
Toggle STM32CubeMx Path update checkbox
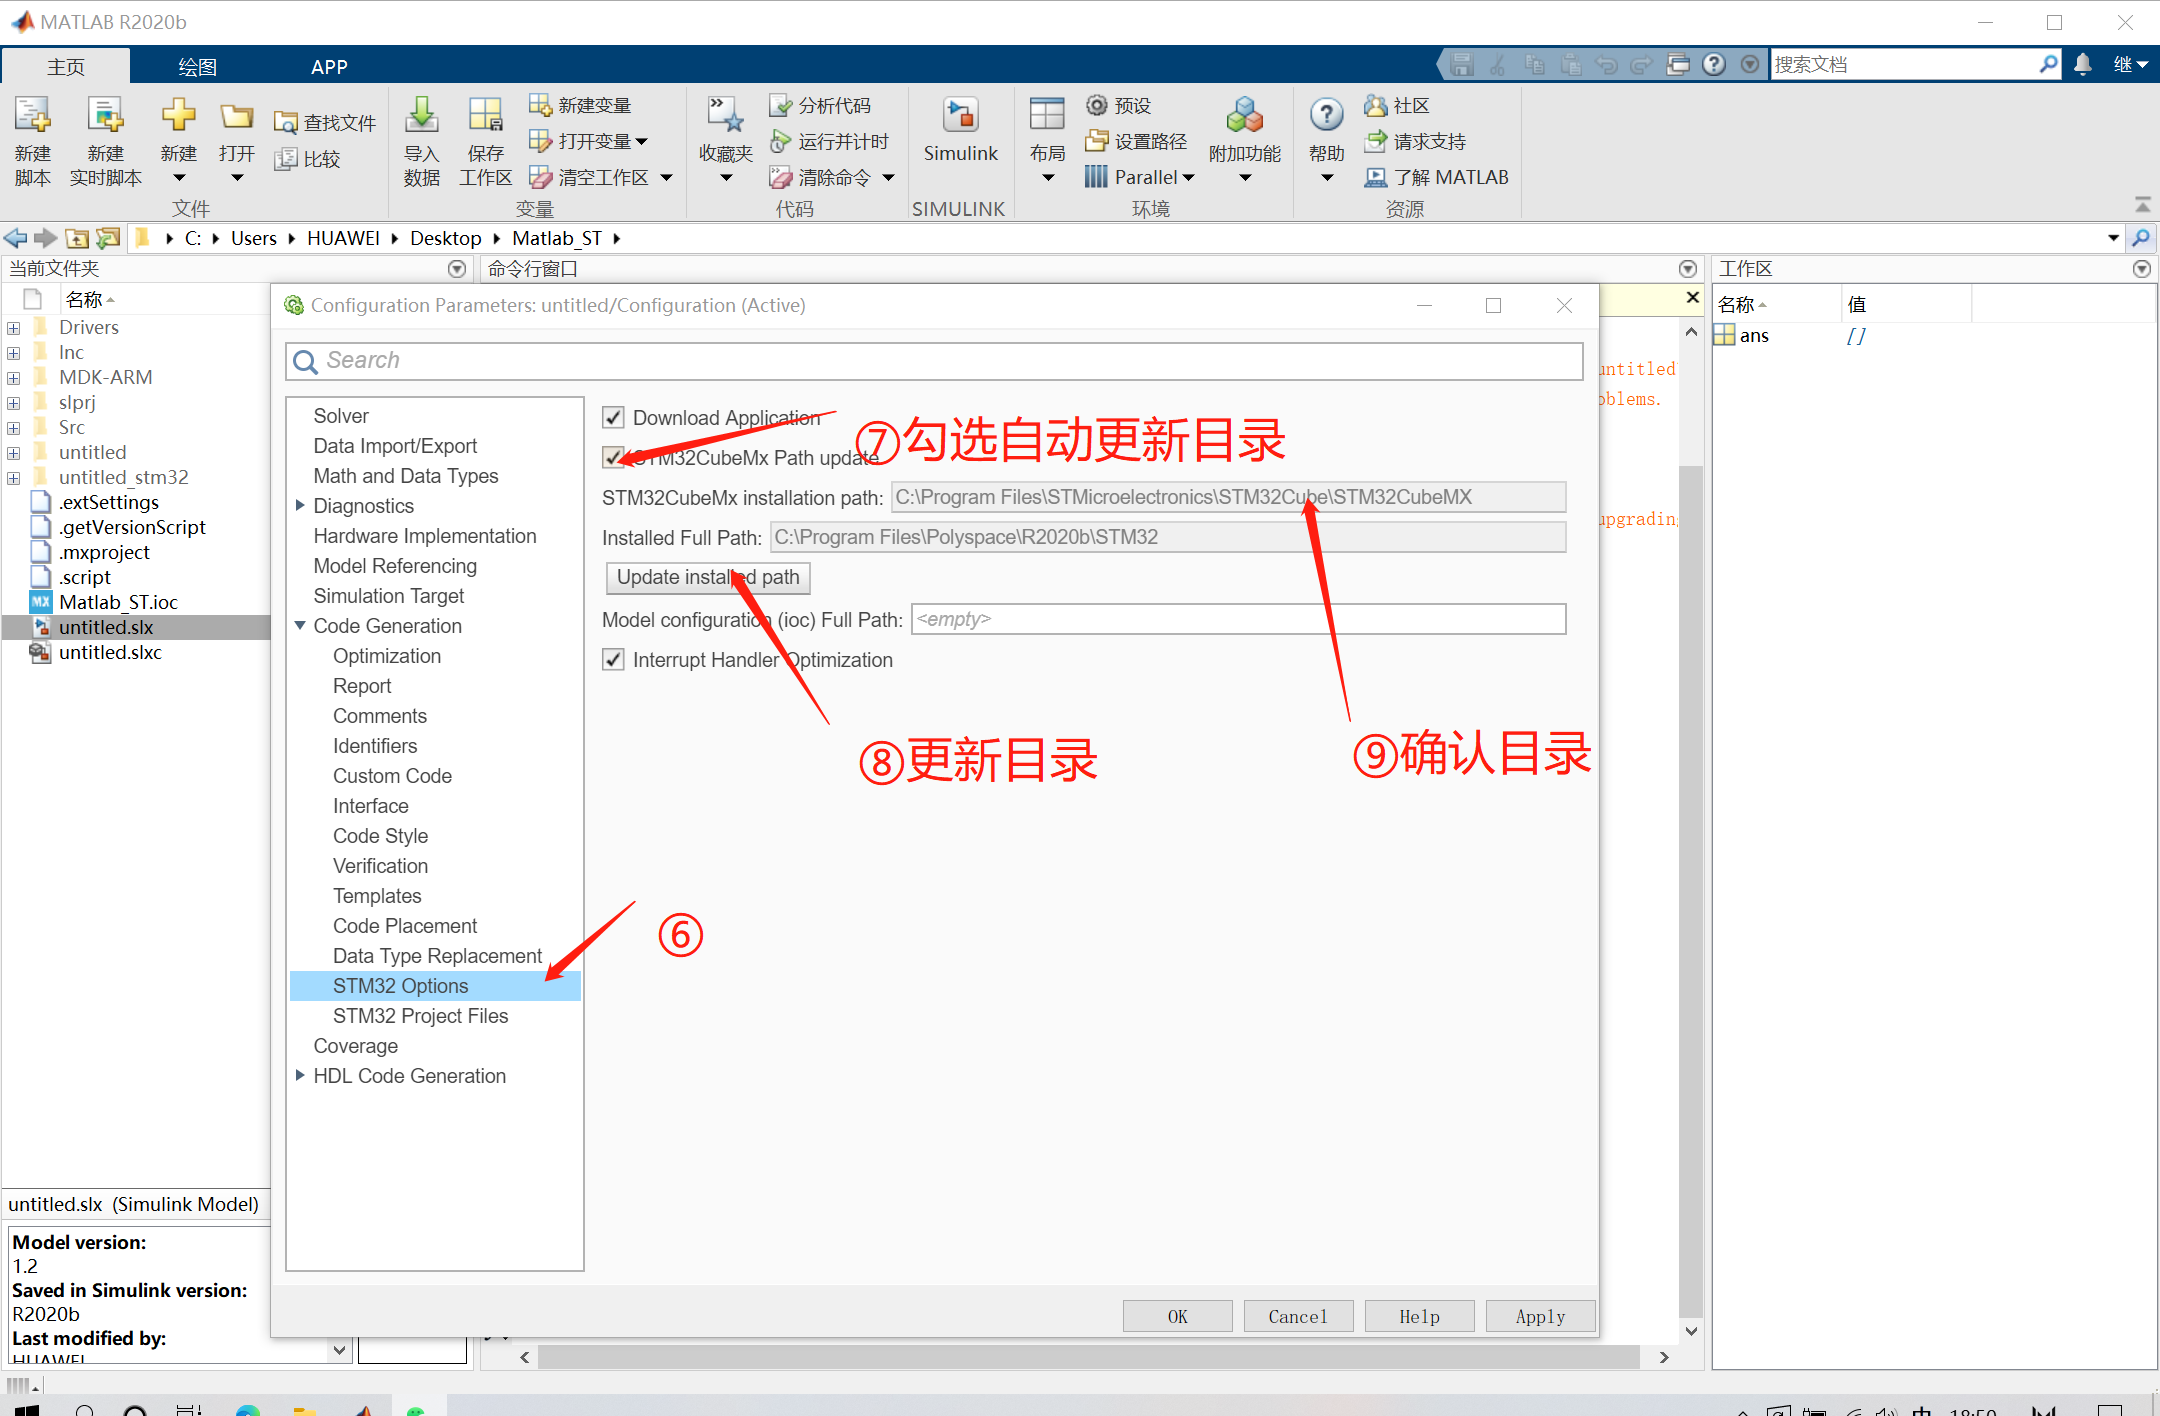[613, 458]
